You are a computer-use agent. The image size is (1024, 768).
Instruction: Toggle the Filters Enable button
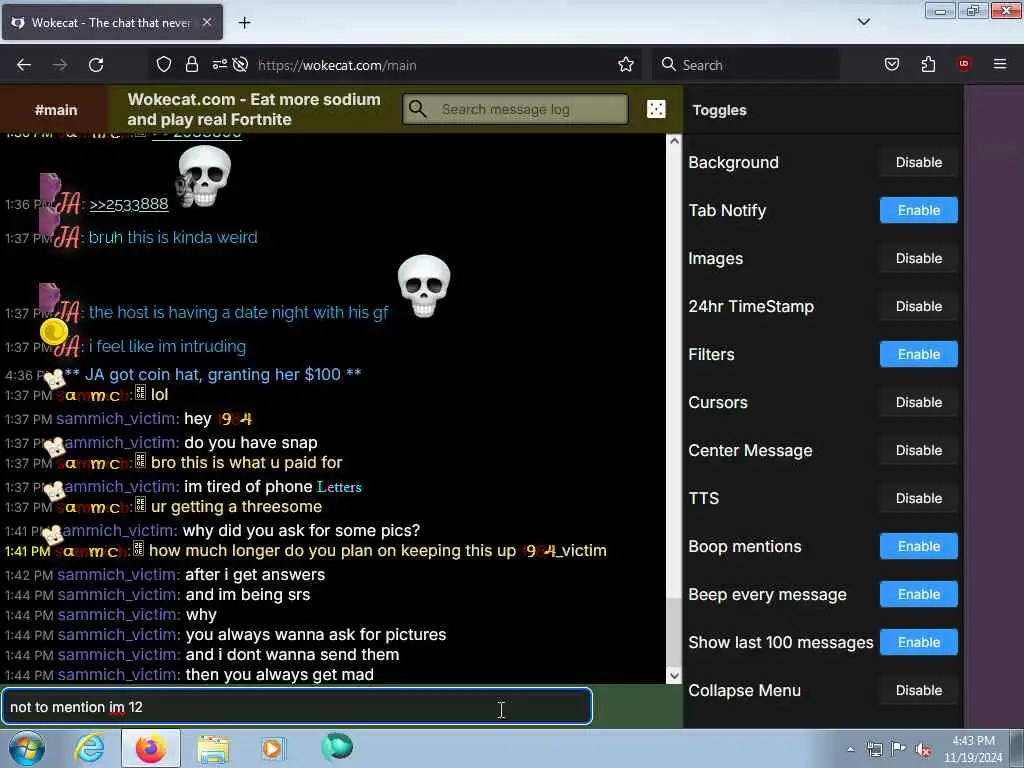pyautogui.click(x=918, y=354)
